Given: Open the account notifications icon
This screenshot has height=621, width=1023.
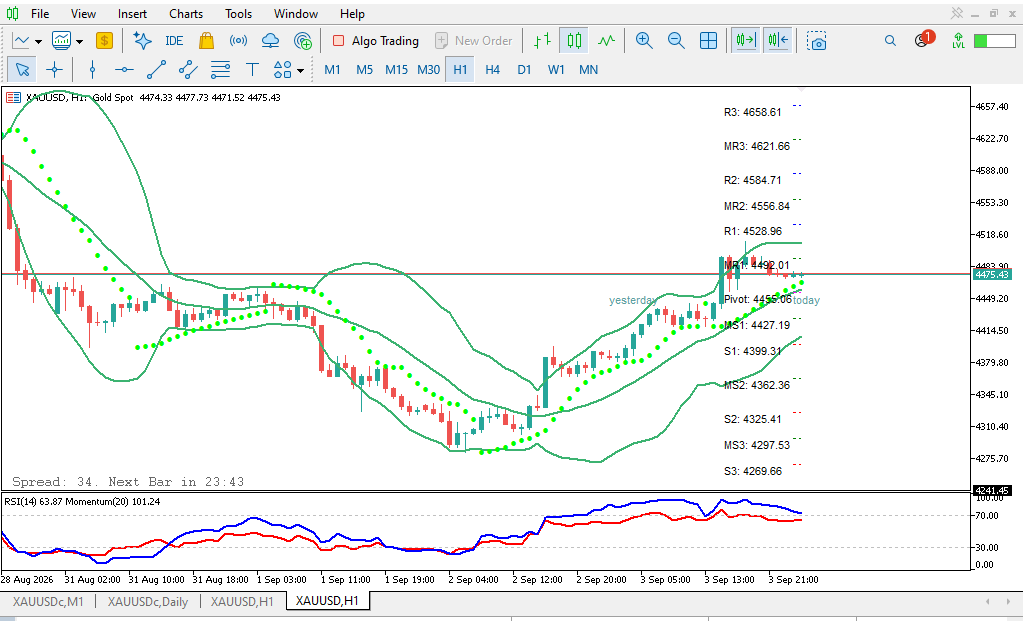Looking at the screenshot, I should click(x=924, y=39).
